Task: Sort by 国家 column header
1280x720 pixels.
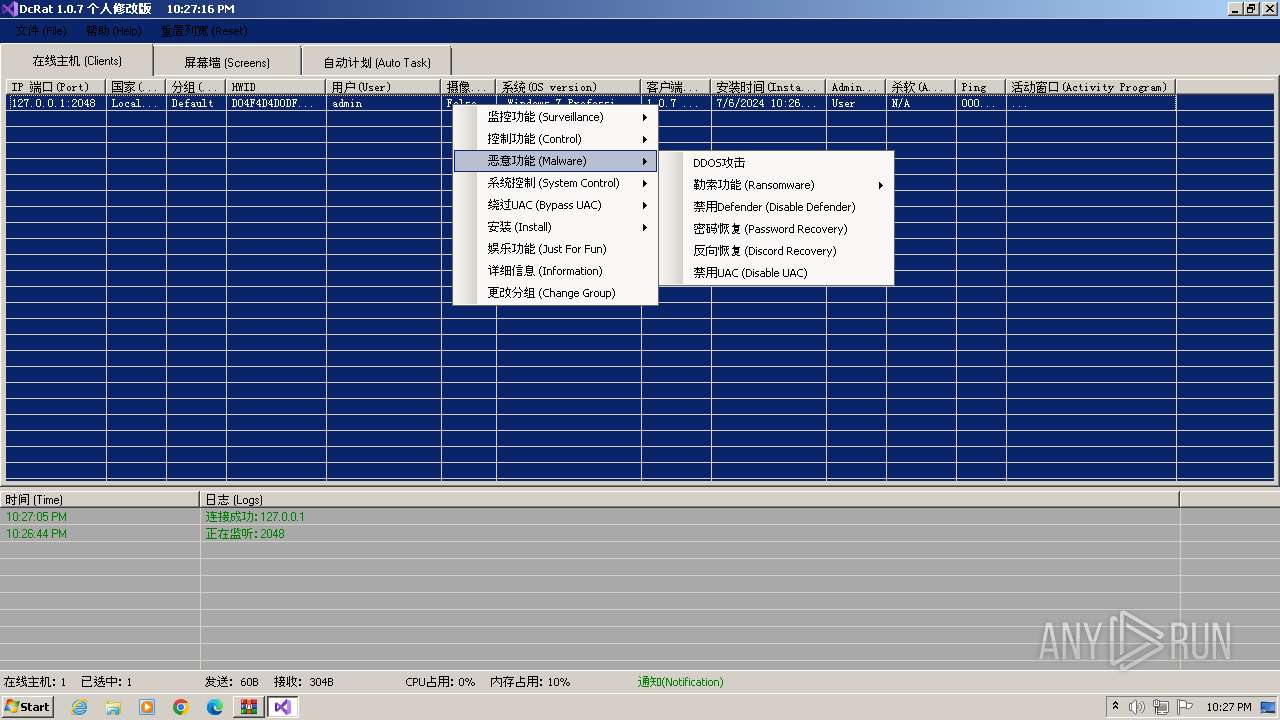Action: (x=136, y=87)
